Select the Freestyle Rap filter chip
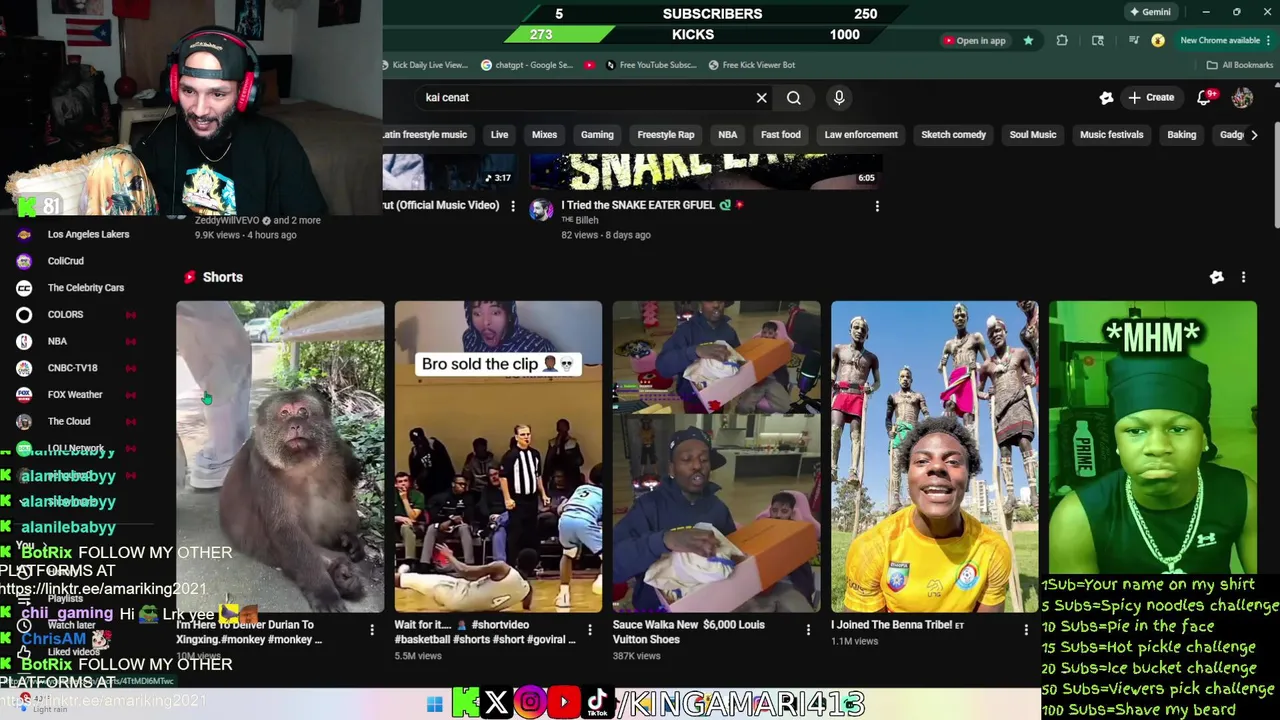Screen dimensions: 1280x720 point(666,135)
